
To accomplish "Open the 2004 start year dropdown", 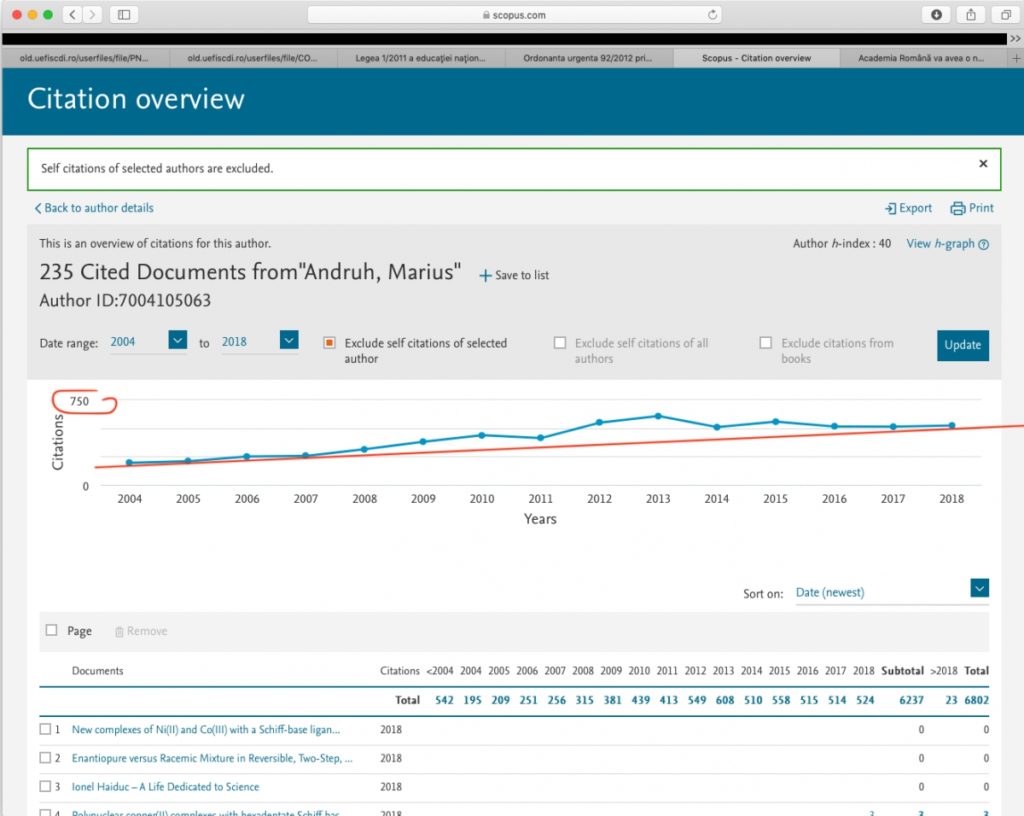I will (178, 339).
